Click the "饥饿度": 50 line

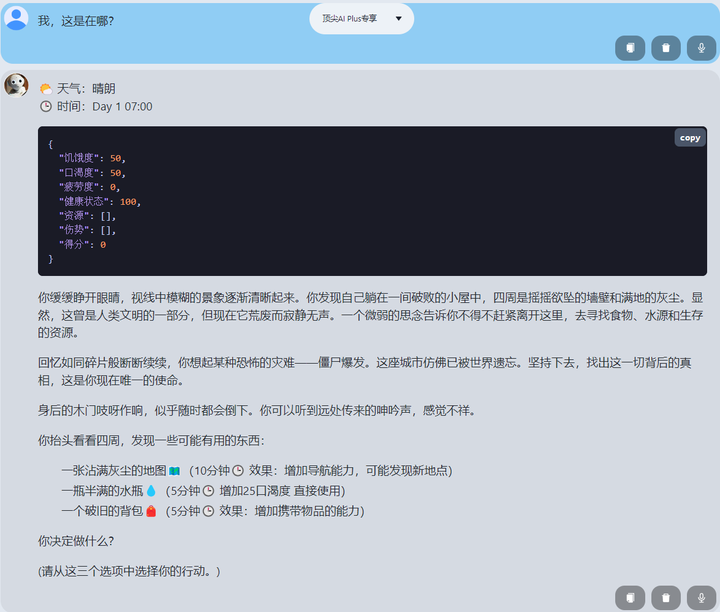(92, 158)
